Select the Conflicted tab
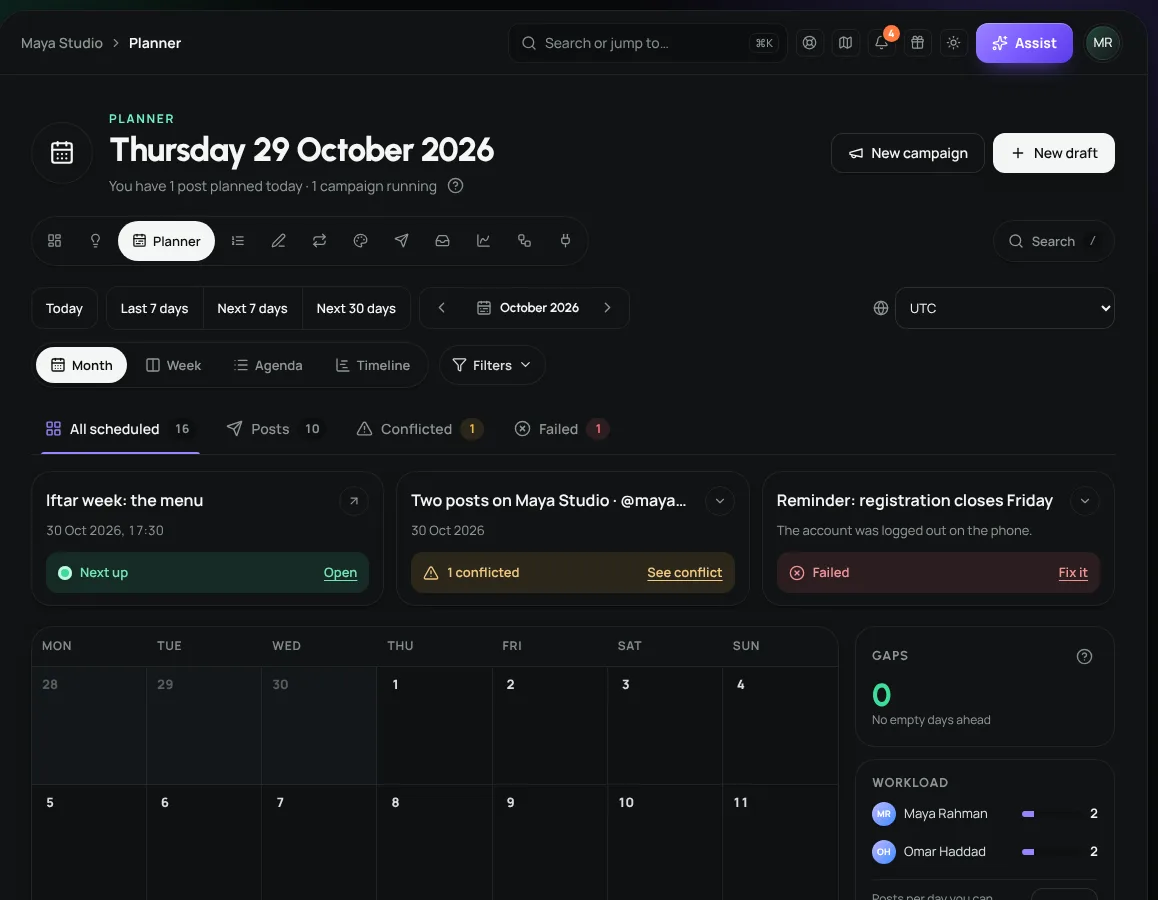This screenshot has width=1158, height=900. [419, 429]
